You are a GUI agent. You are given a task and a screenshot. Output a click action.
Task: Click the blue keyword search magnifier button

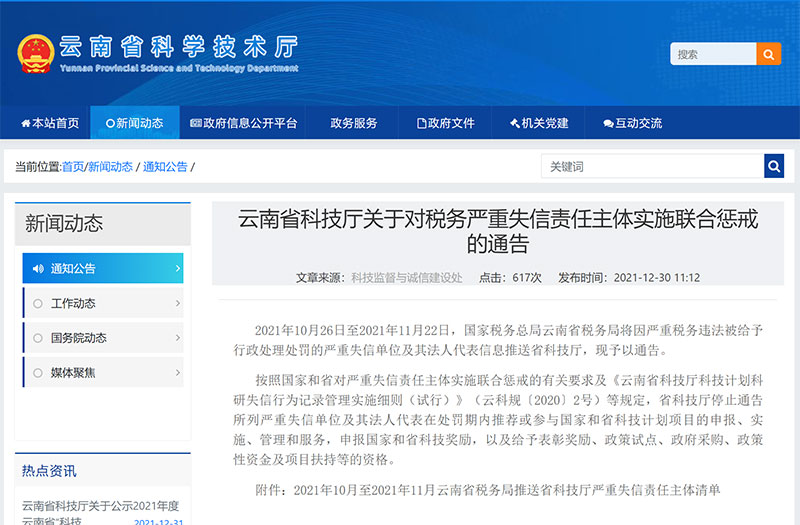click(x=774, y=166)
